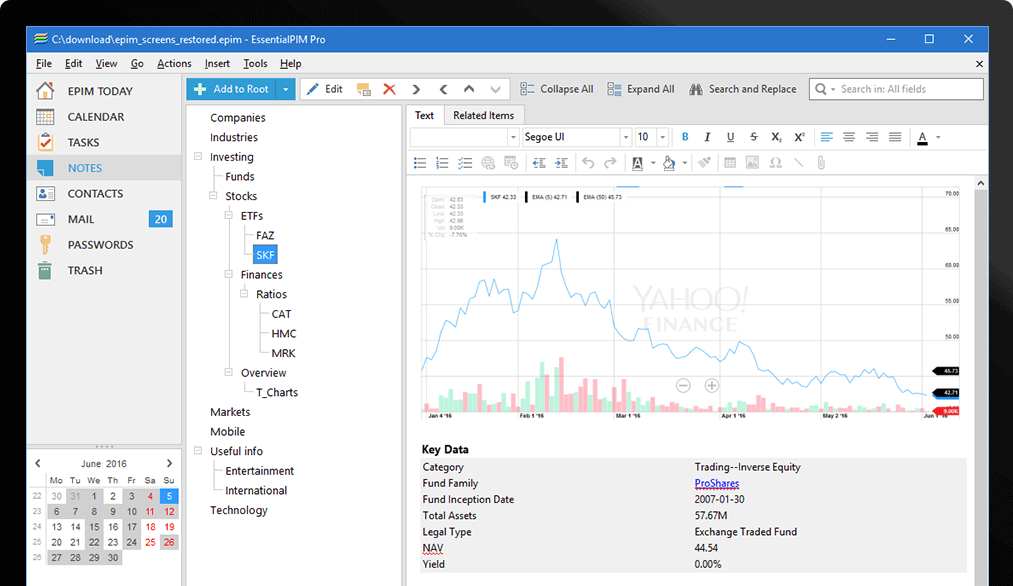Open the Passwords module
The image size is (1013, 586).
point(100,245)
